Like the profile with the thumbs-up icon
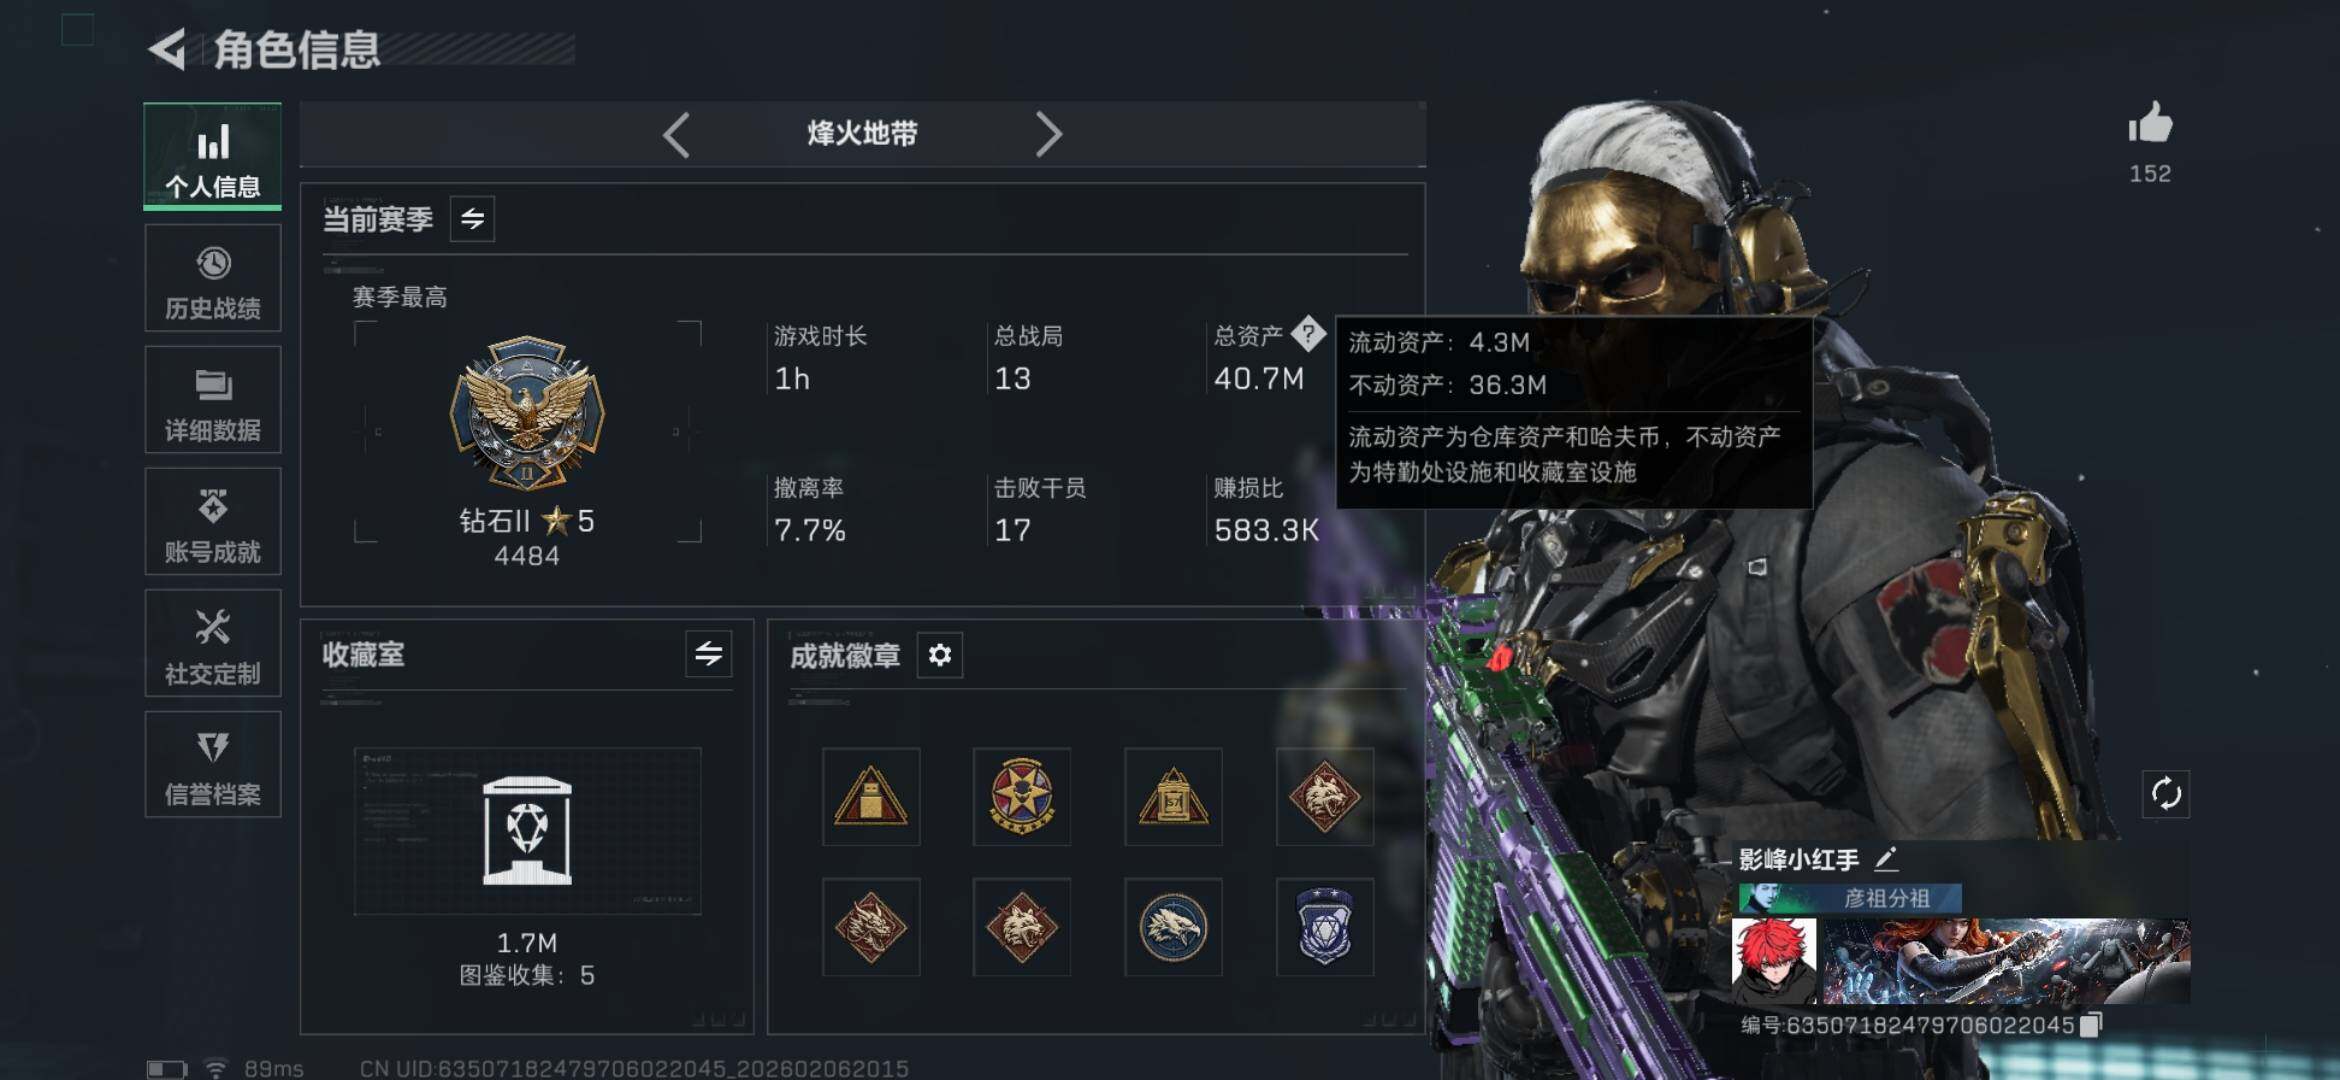2340x1080 pixels. point(2149,123)
